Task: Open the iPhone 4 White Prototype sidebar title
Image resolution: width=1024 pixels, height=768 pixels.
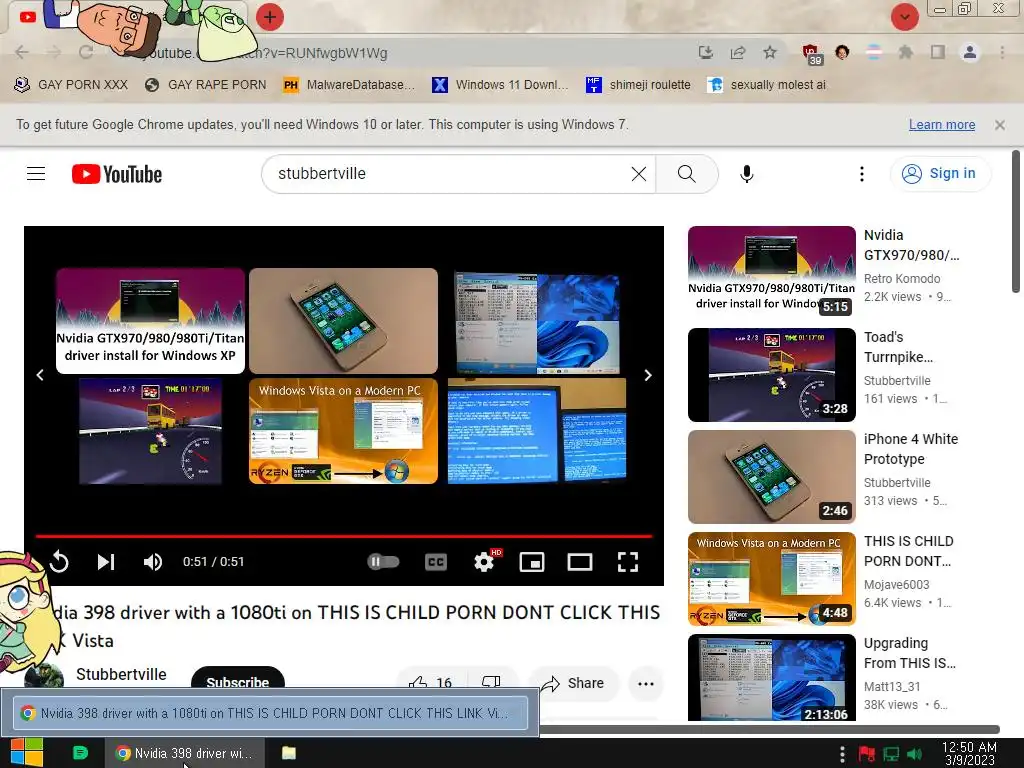Action: click(x=911, y=449)
